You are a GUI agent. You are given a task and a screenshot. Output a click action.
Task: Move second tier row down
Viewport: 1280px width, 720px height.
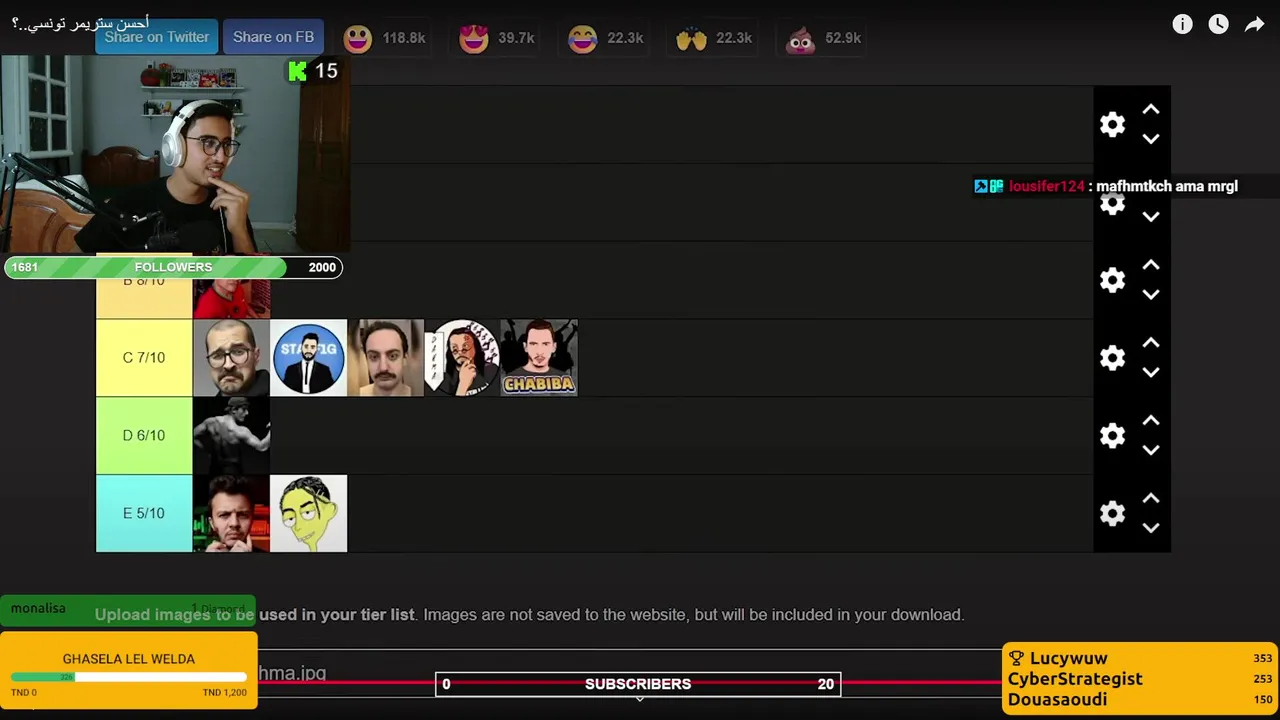1151,217
